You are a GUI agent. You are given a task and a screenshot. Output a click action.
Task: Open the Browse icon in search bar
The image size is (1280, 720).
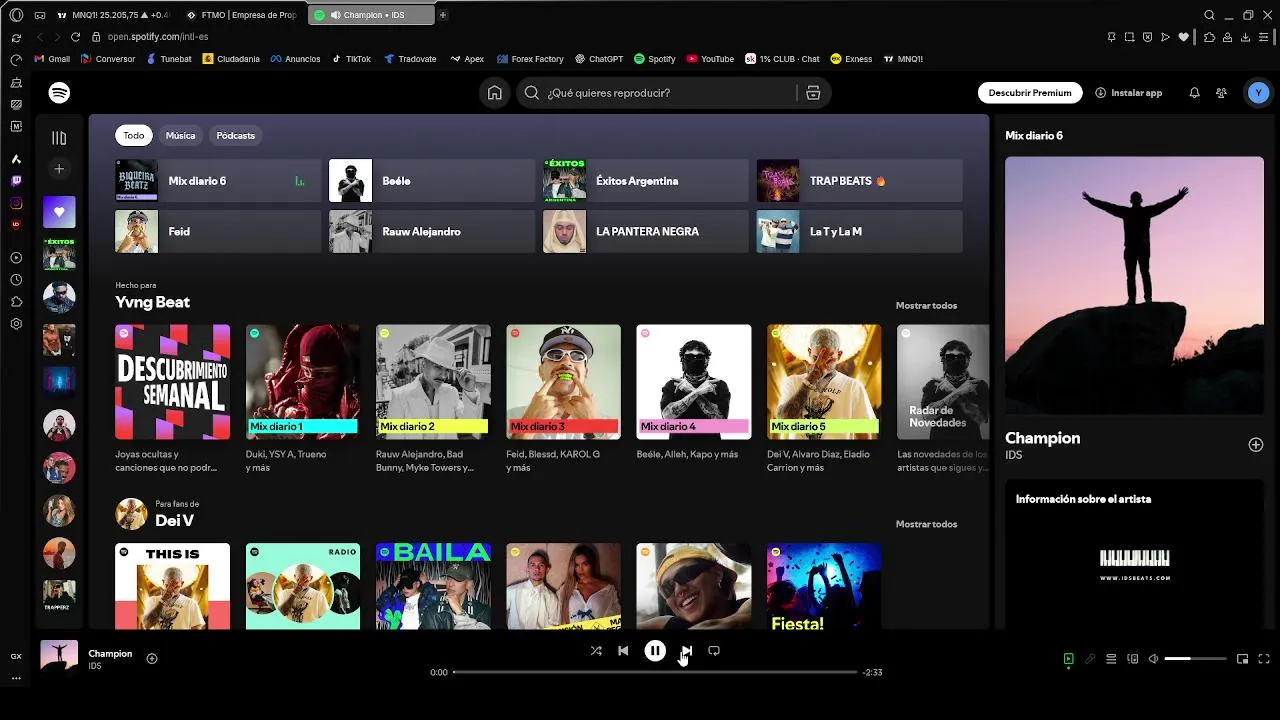coord(813,93)
